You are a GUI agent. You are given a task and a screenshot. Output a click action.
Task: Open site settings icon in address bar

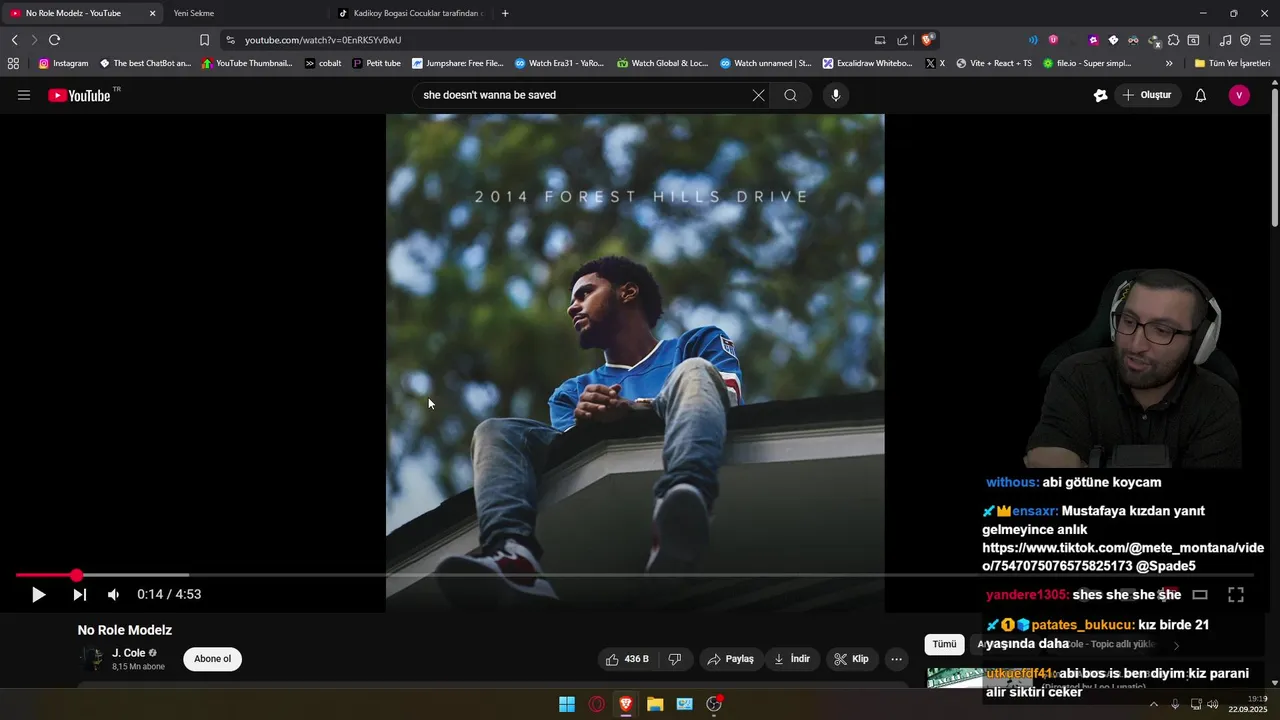pyautogui.click(x=230, y=40)
